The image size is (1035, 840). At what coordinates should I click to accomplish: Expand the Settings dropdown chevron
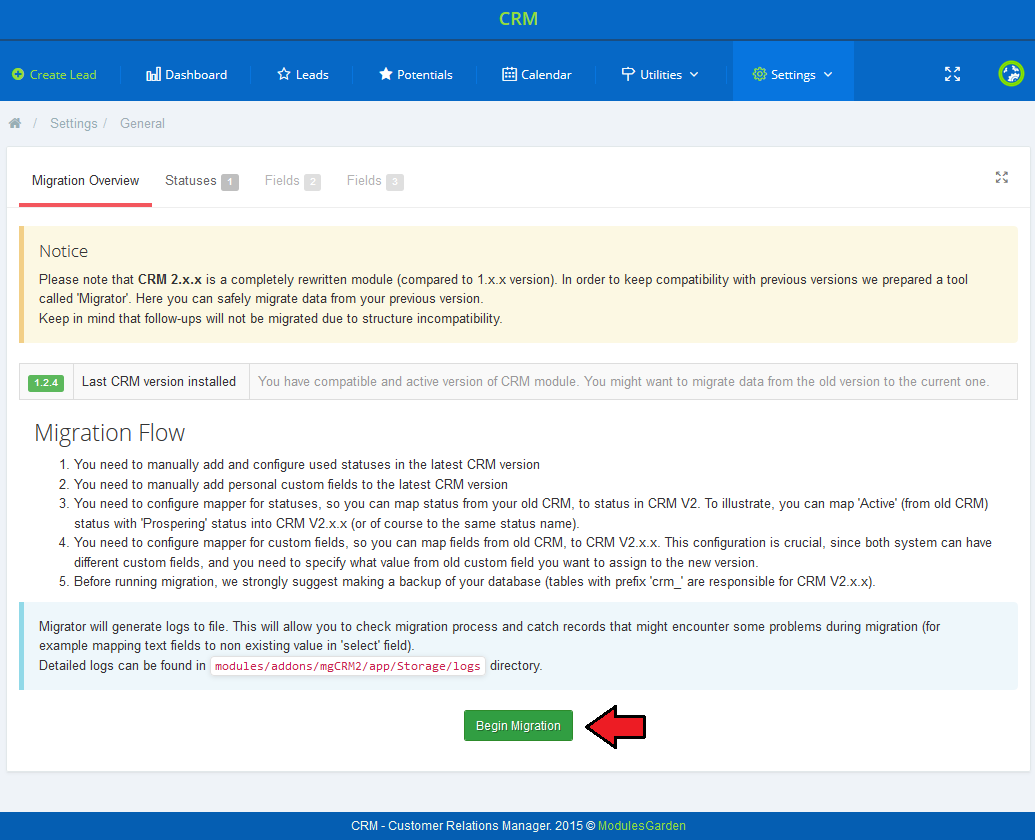[828, 75]
